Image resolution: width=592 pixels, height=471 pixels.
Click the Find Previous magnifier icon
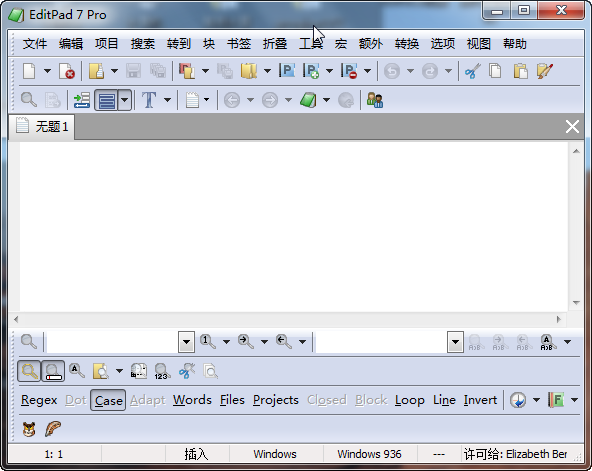pyautogui.click(x=284, y=342)
